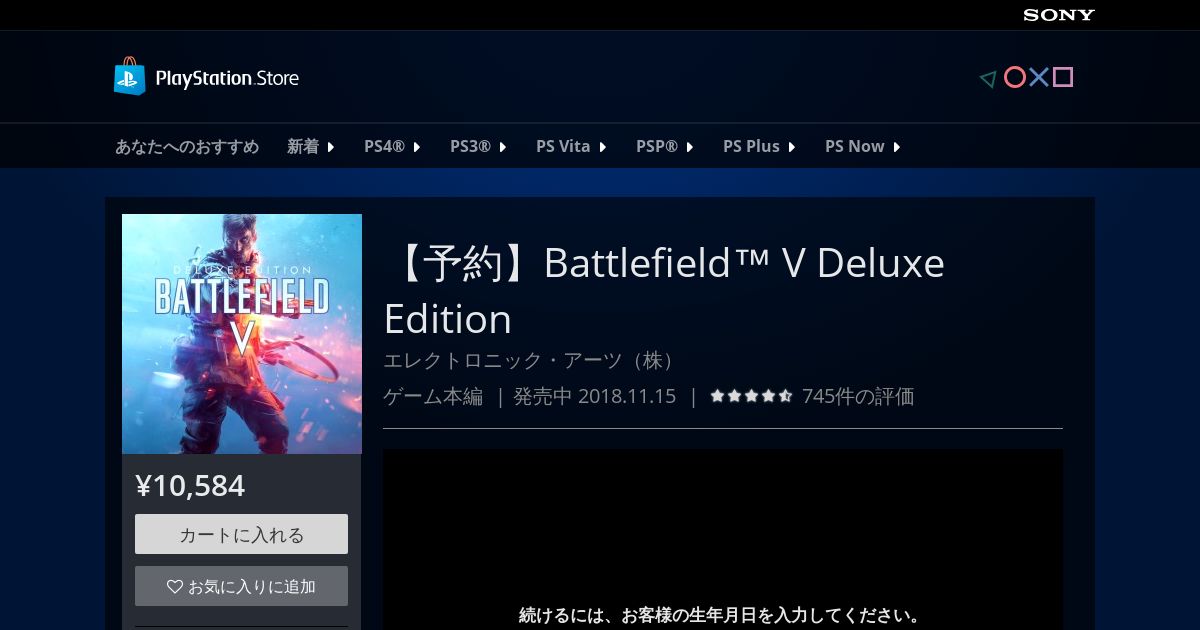Click the five-star rating icons
The width and height of the screenshot is (1200, 630).
(751, 396)
